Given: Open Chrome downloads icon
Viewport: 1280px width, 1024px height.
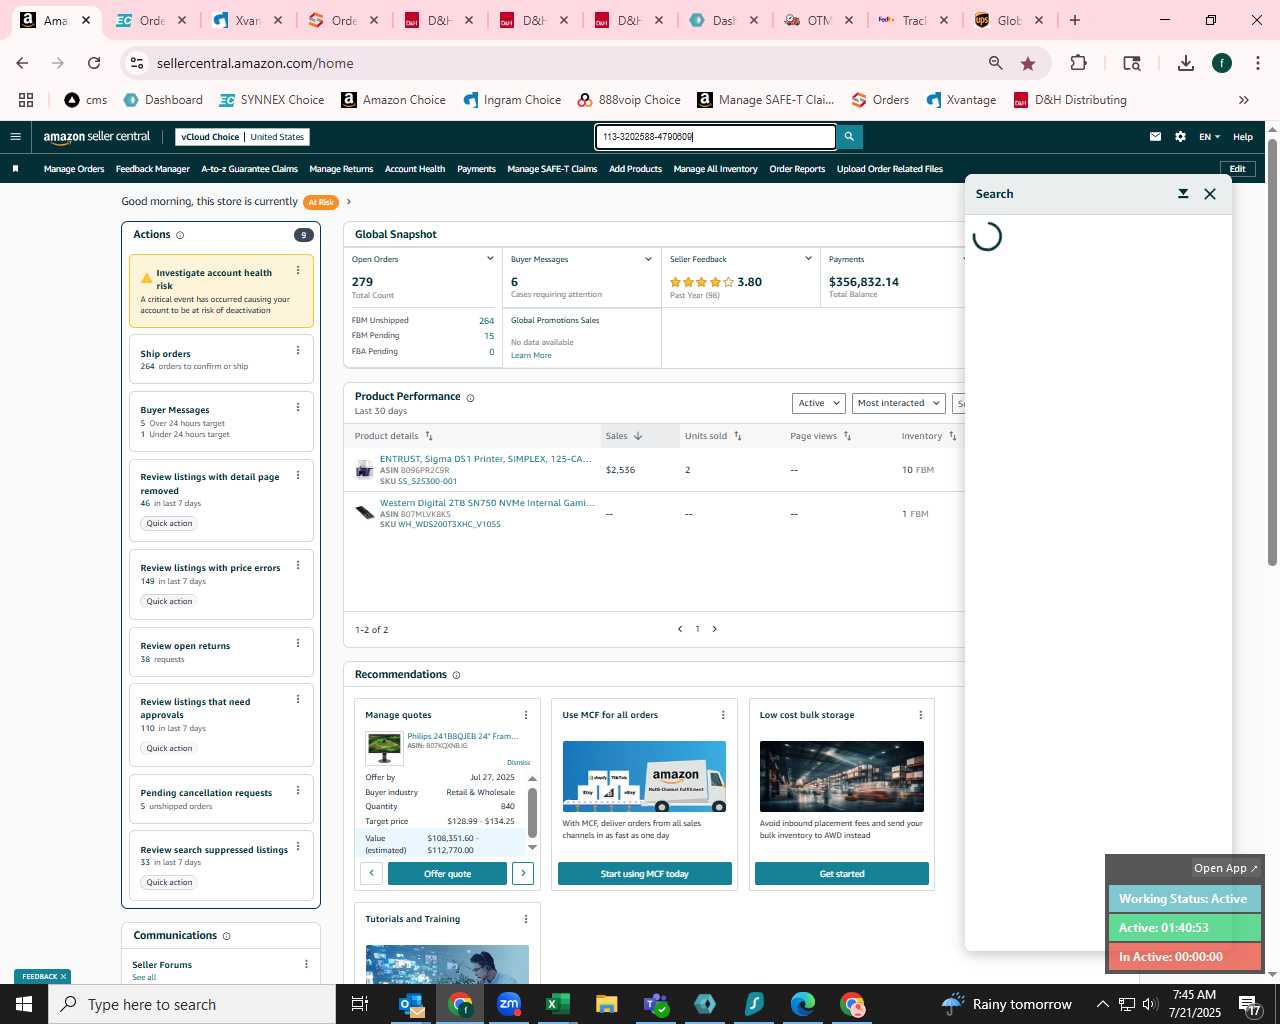Looking at the screenshot, I should click(1186, 63).
